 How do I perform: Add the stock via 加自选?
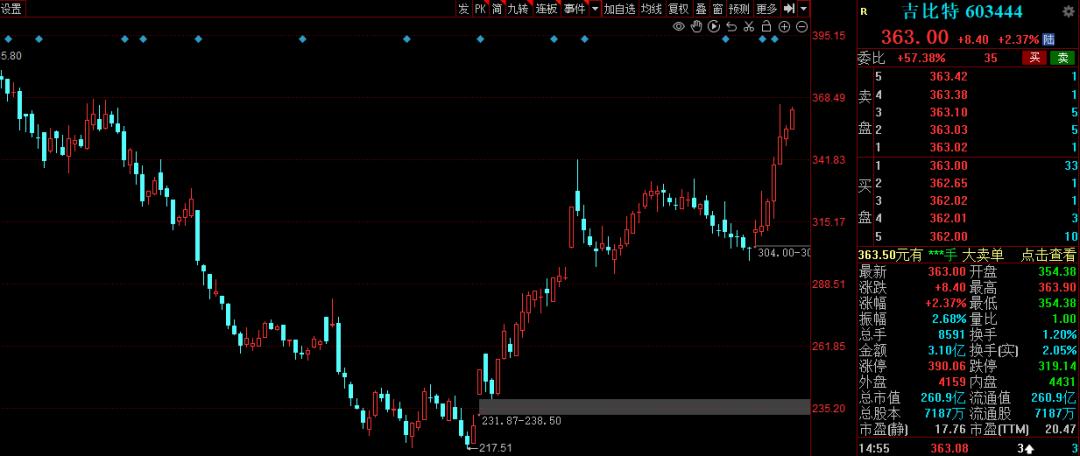tap(619, 9)
